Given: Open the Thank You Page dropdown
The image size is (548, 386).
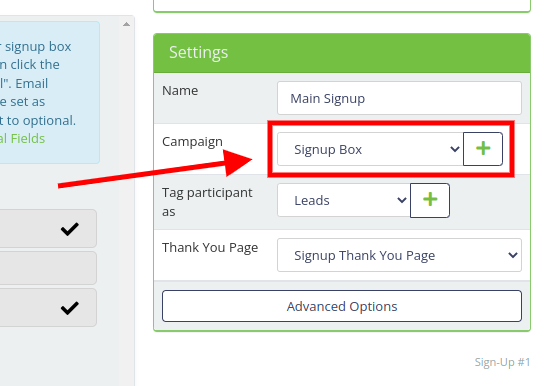Looking at the screenshot, I should (x=399, y=255).
